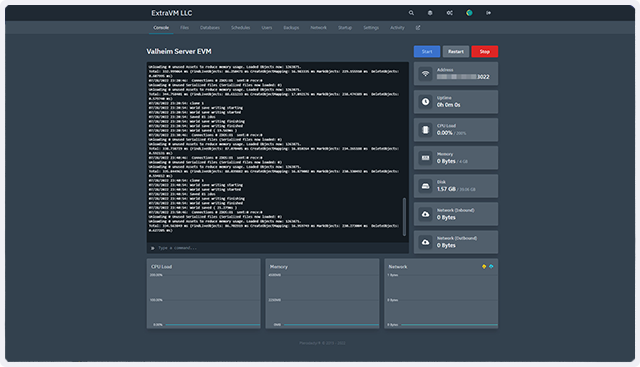The width and height of the screenshot is (640, 367).
Task: Open the server list (layers) icon
Action: coord(430,13)
